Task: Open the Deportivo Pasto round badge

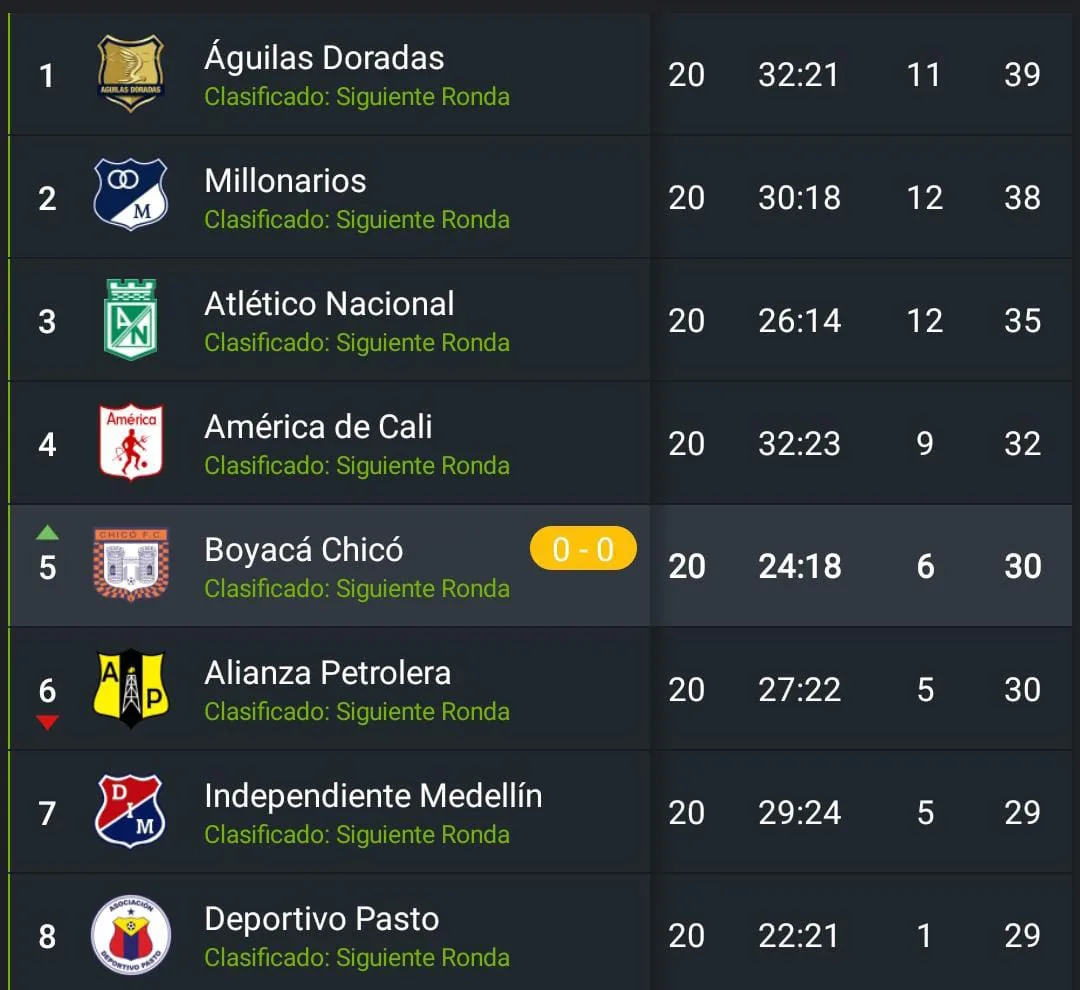Action: point(131,935)
